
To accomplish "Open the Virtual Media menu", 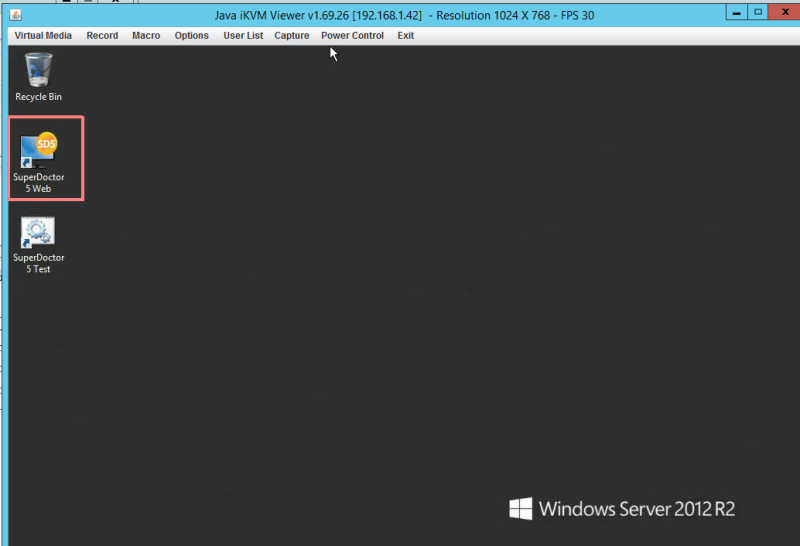I will 43,36.
